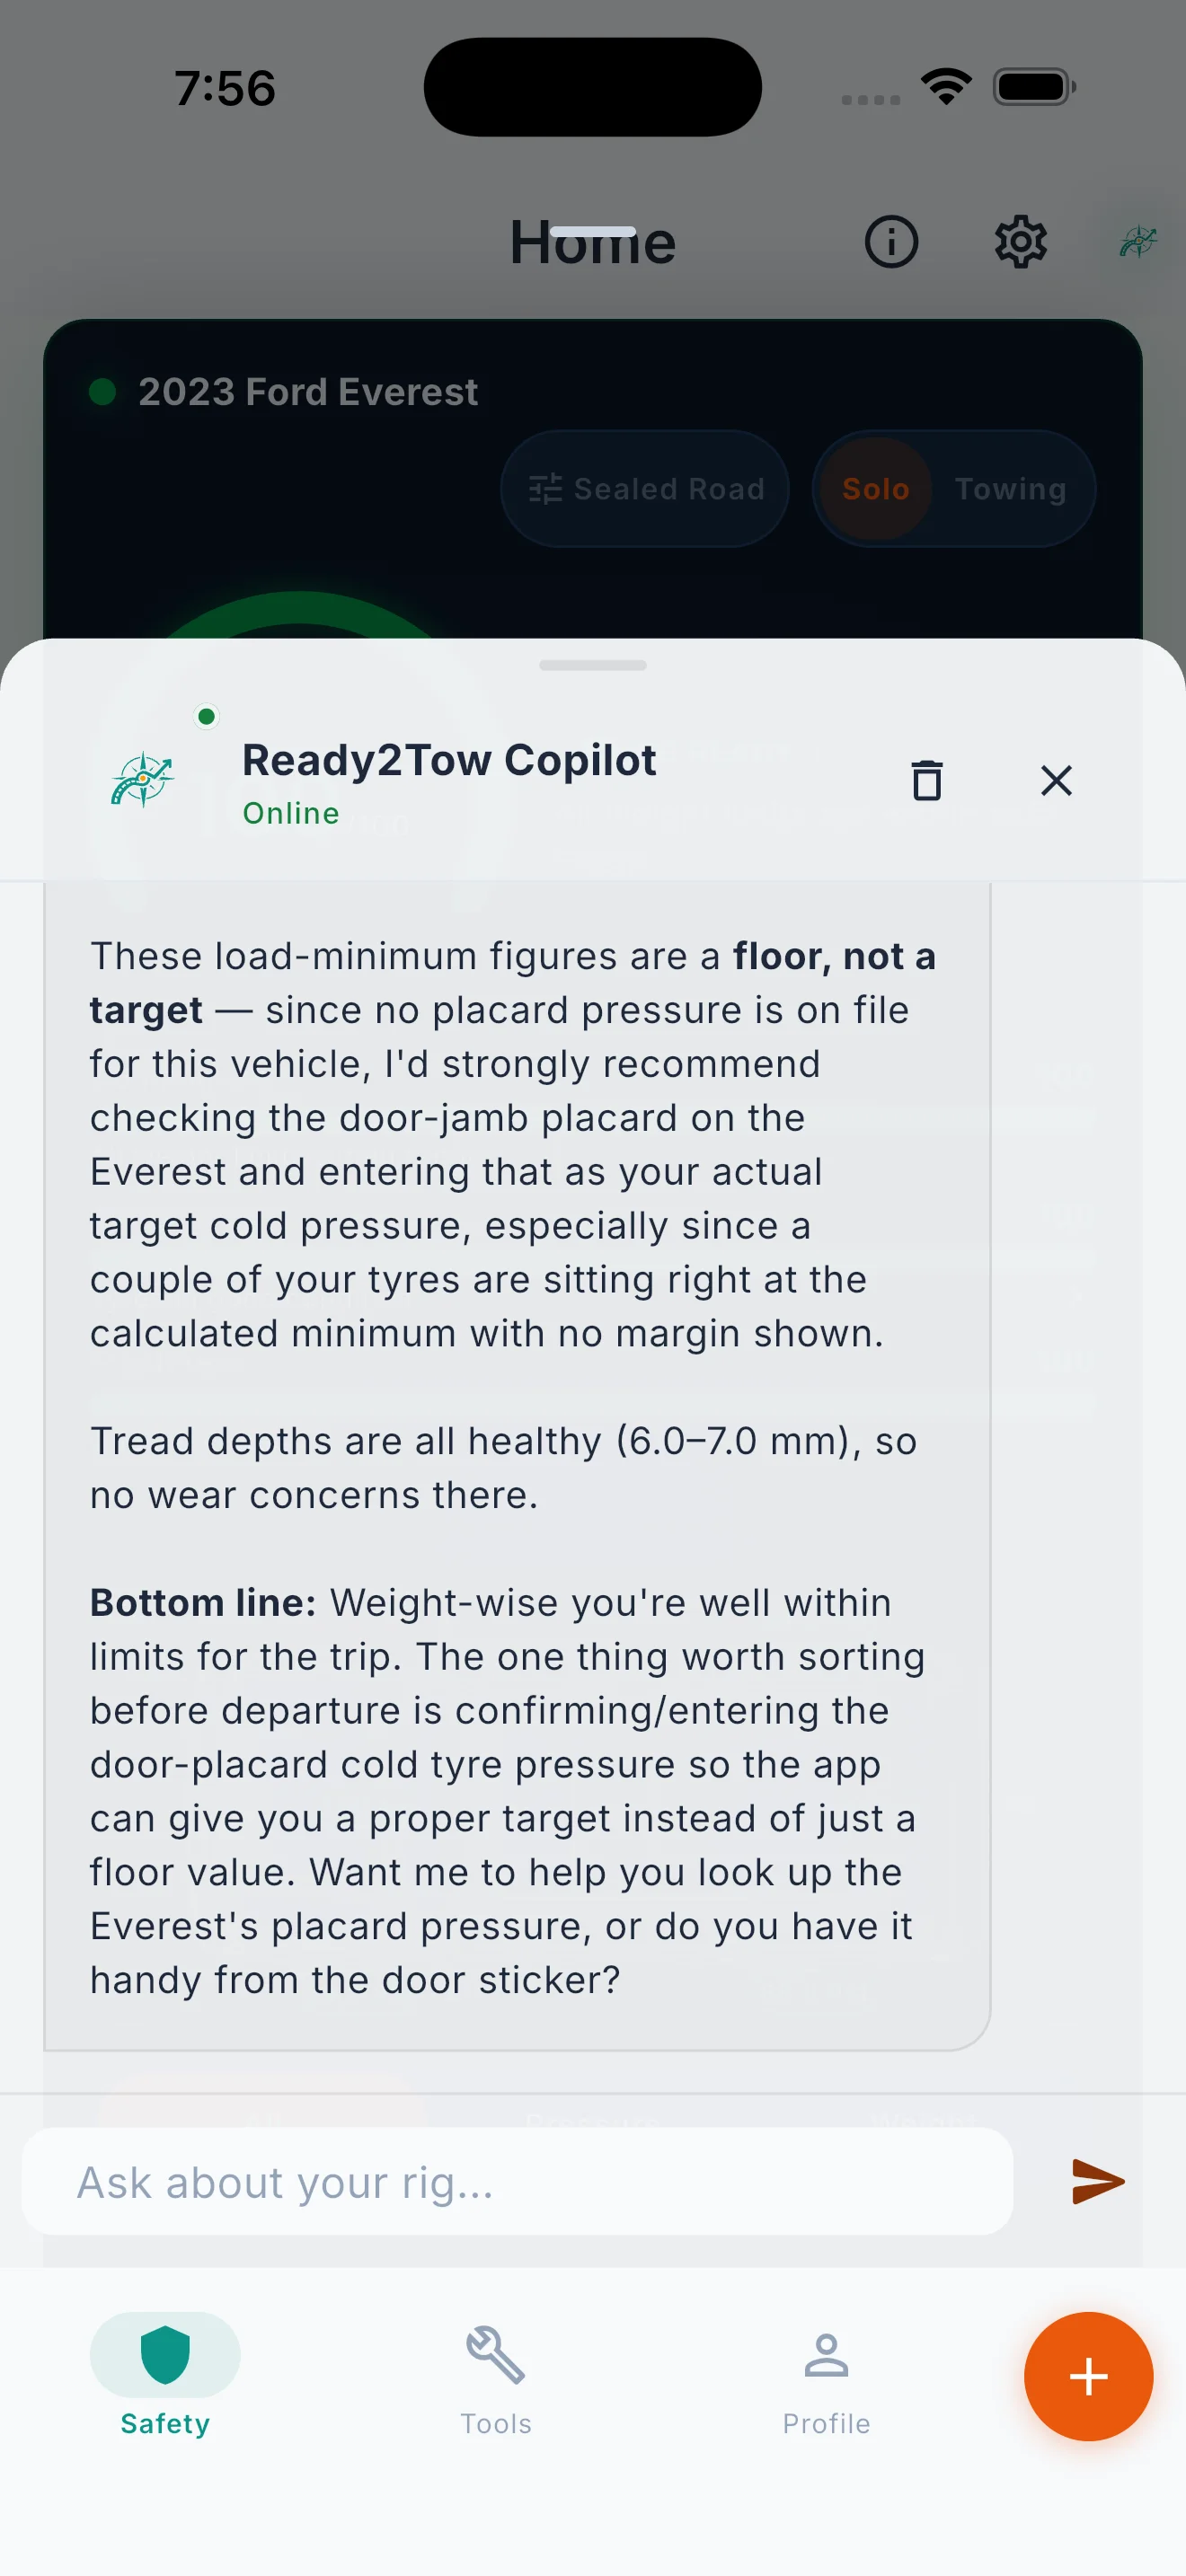1186x2576 pixels.
Task: Switch to the Profile tab
Action: point(826,2380)
